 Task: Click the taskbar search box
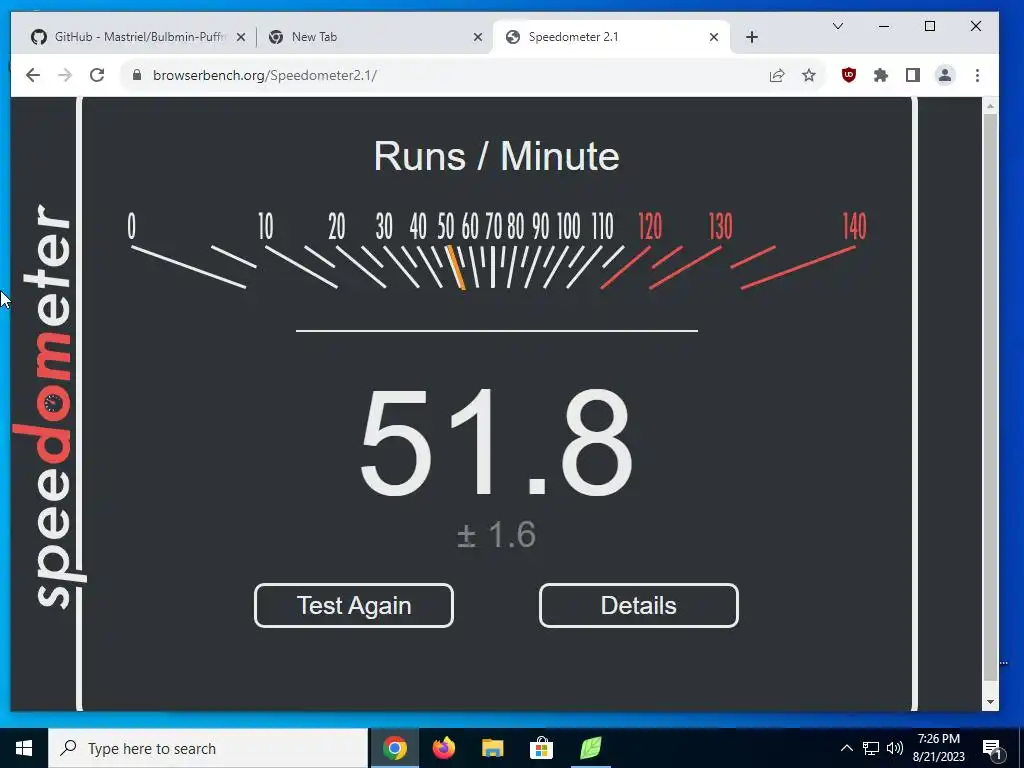point(208,748)
